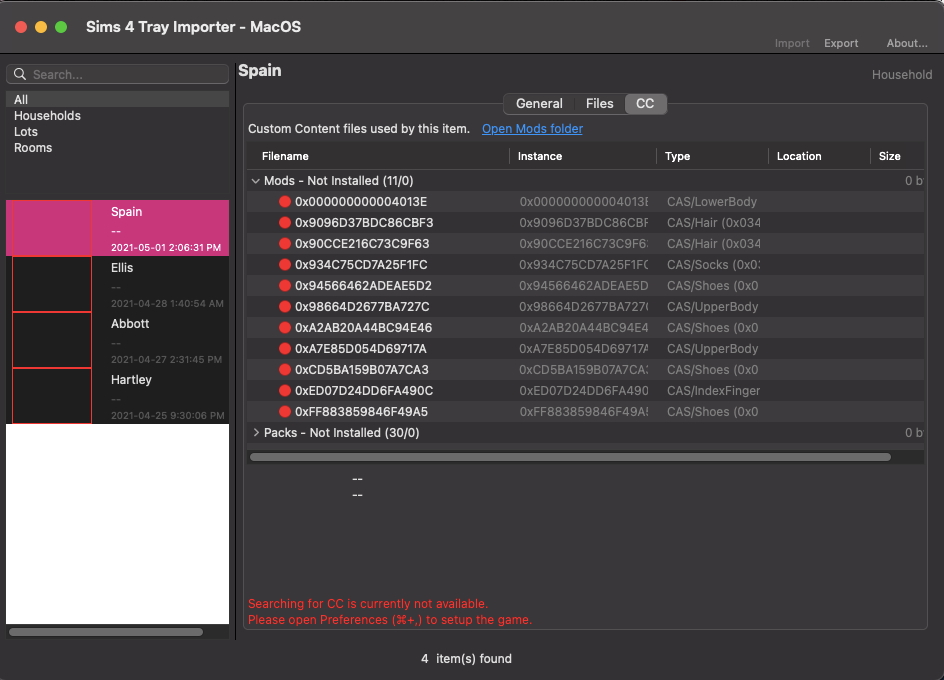Switch to the Files tab
This screenshot has height=680, width=944.
[600, 104]
